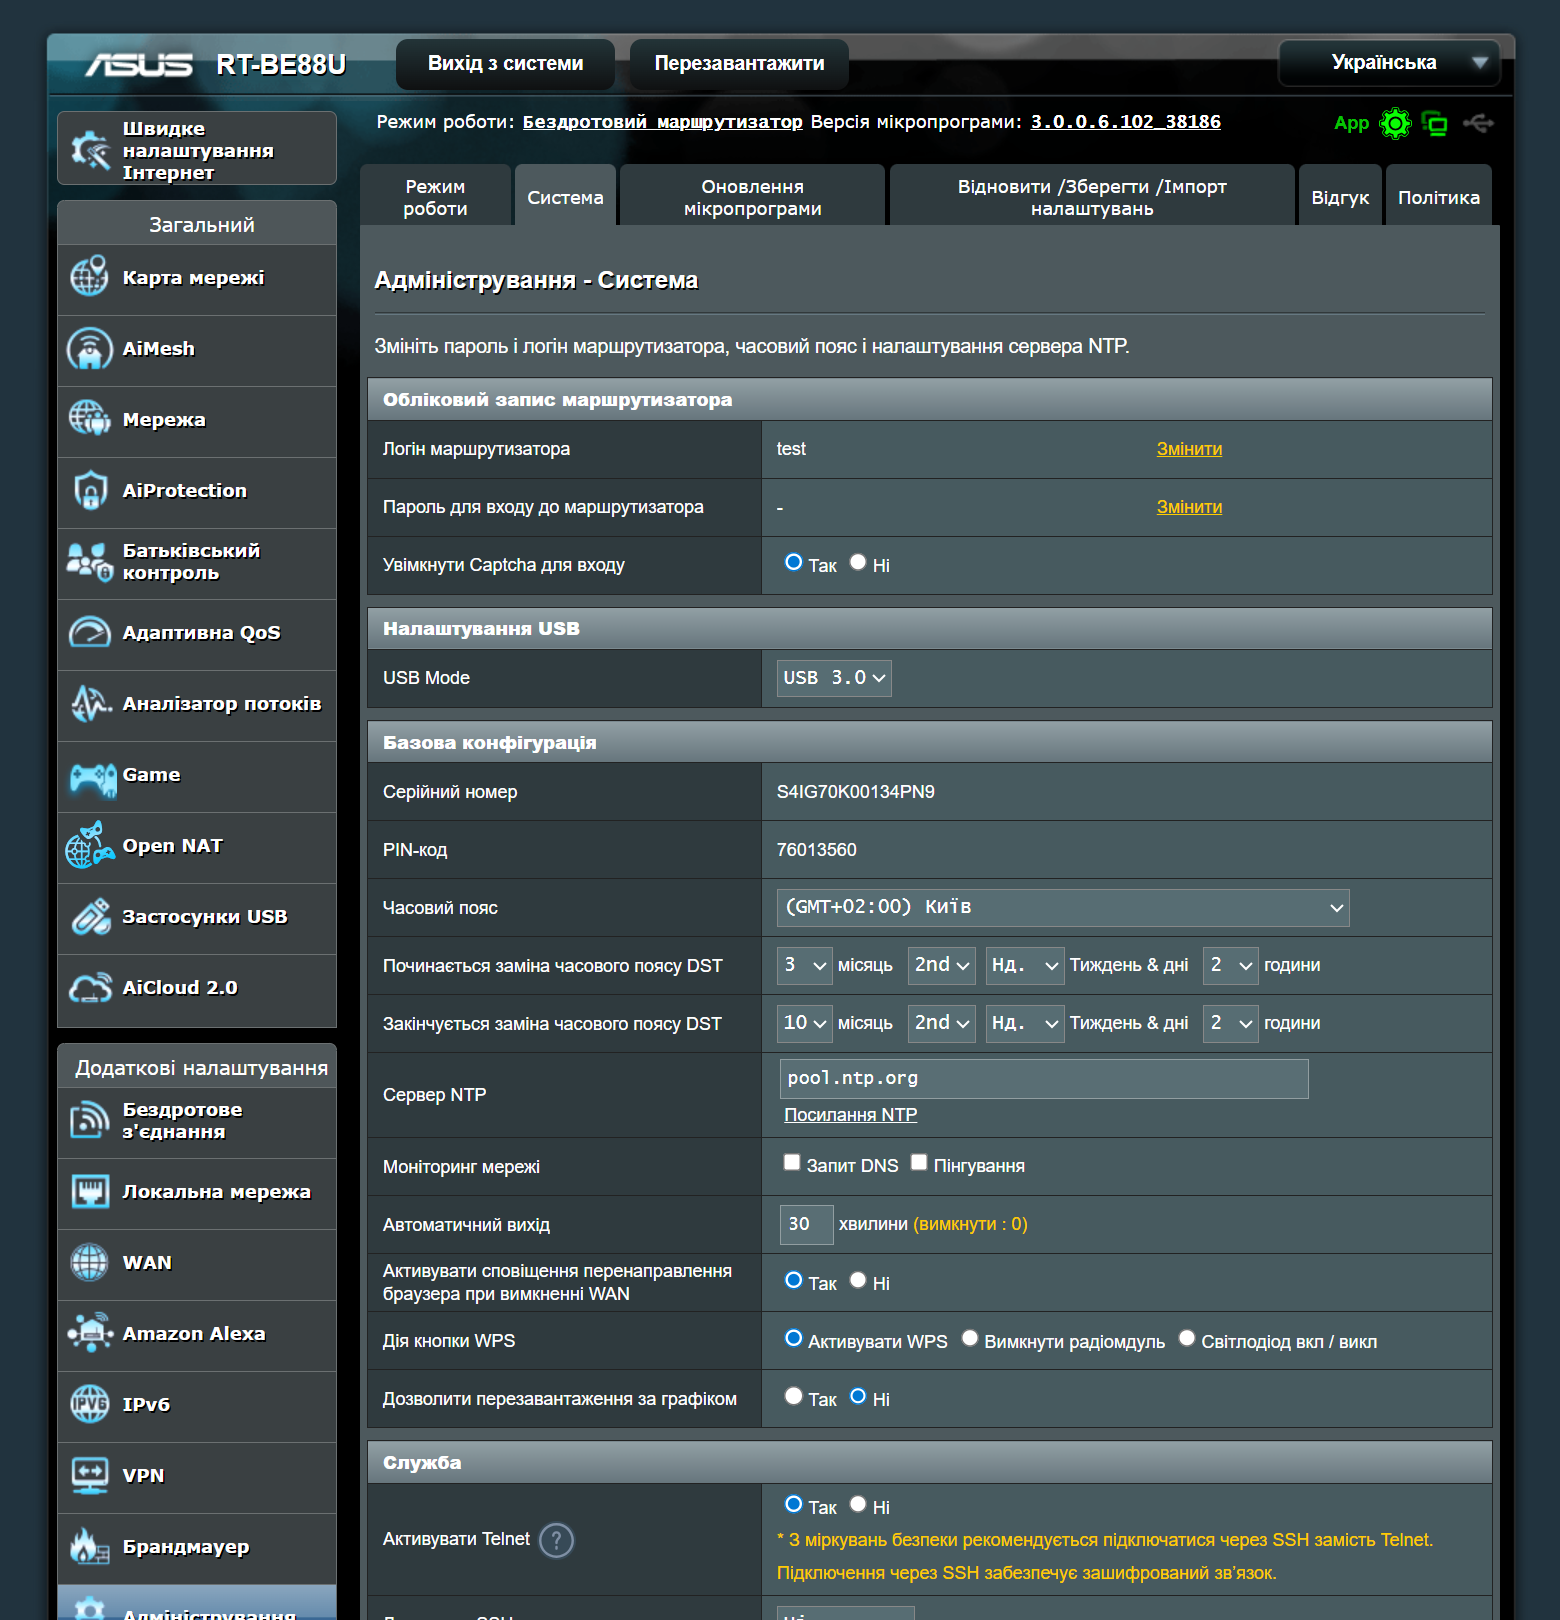Open the VPN icon in sidebar

90,1476
